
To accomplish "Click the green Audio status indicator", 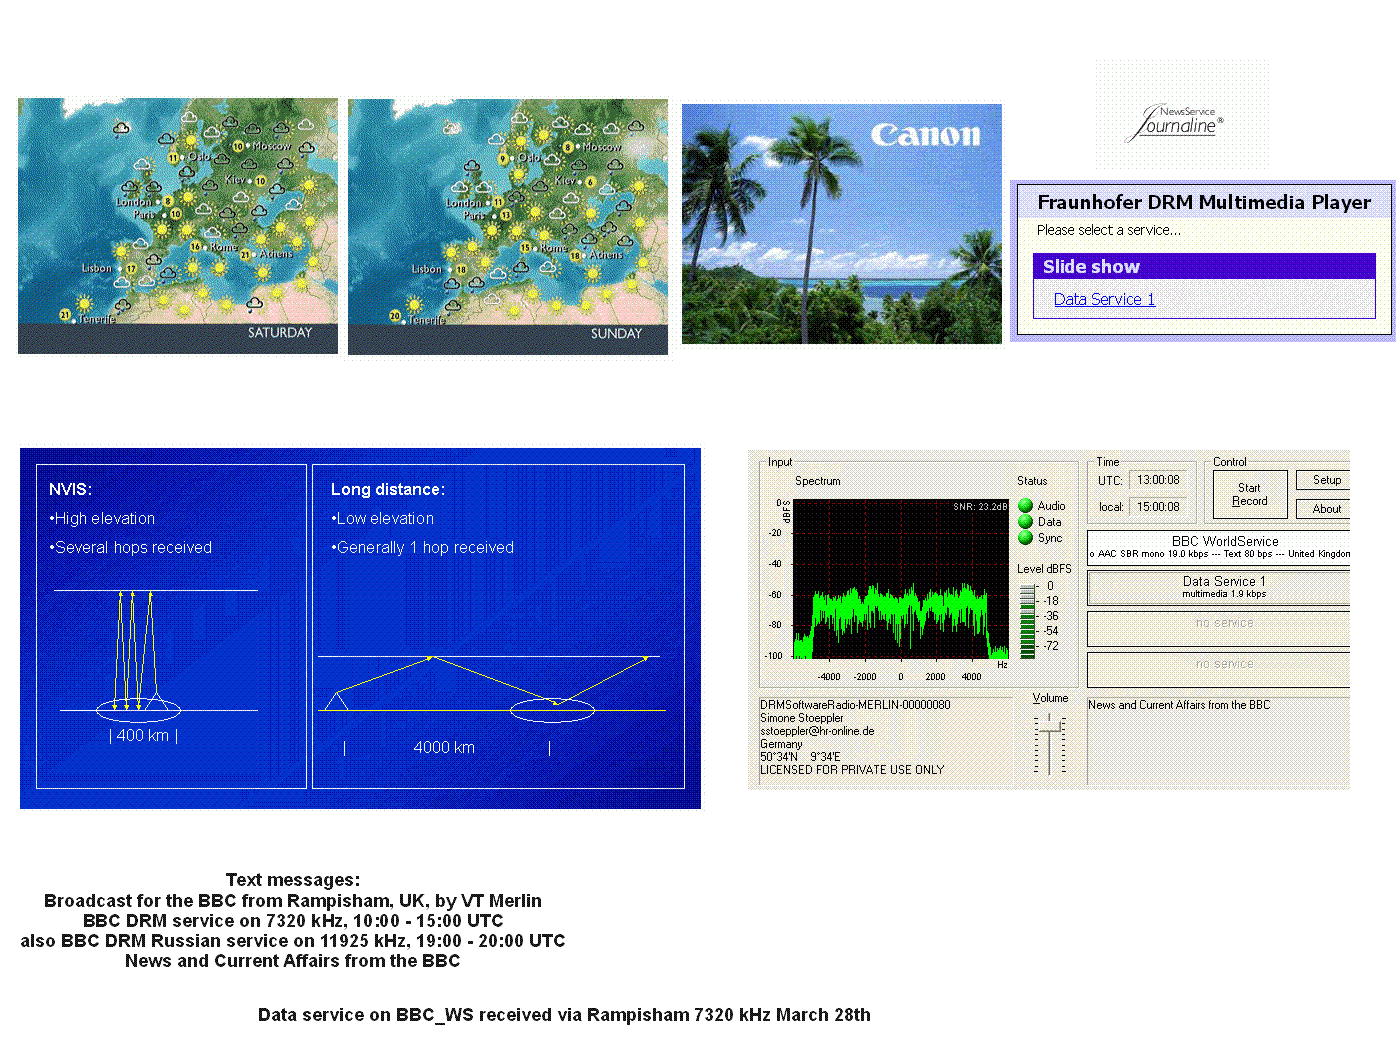I will [x=1025, y=506].
